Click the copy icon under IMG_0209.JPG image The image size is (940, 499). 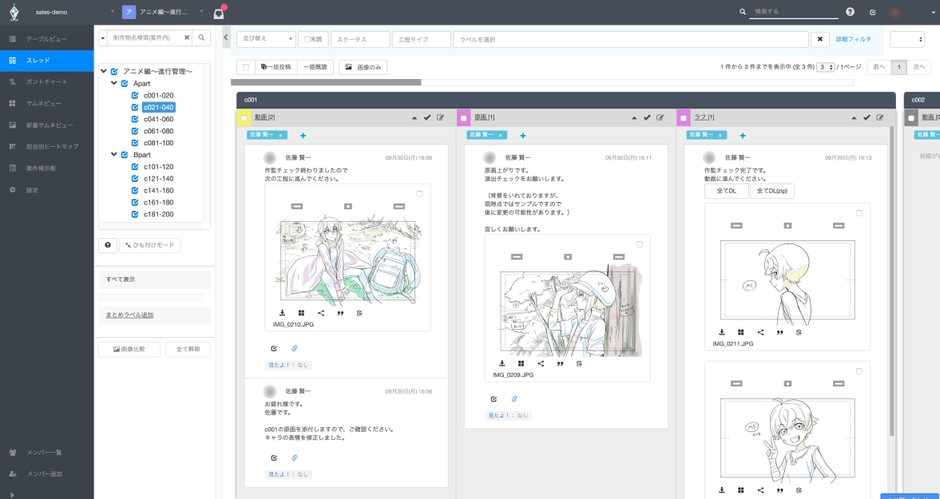[579, 363]
